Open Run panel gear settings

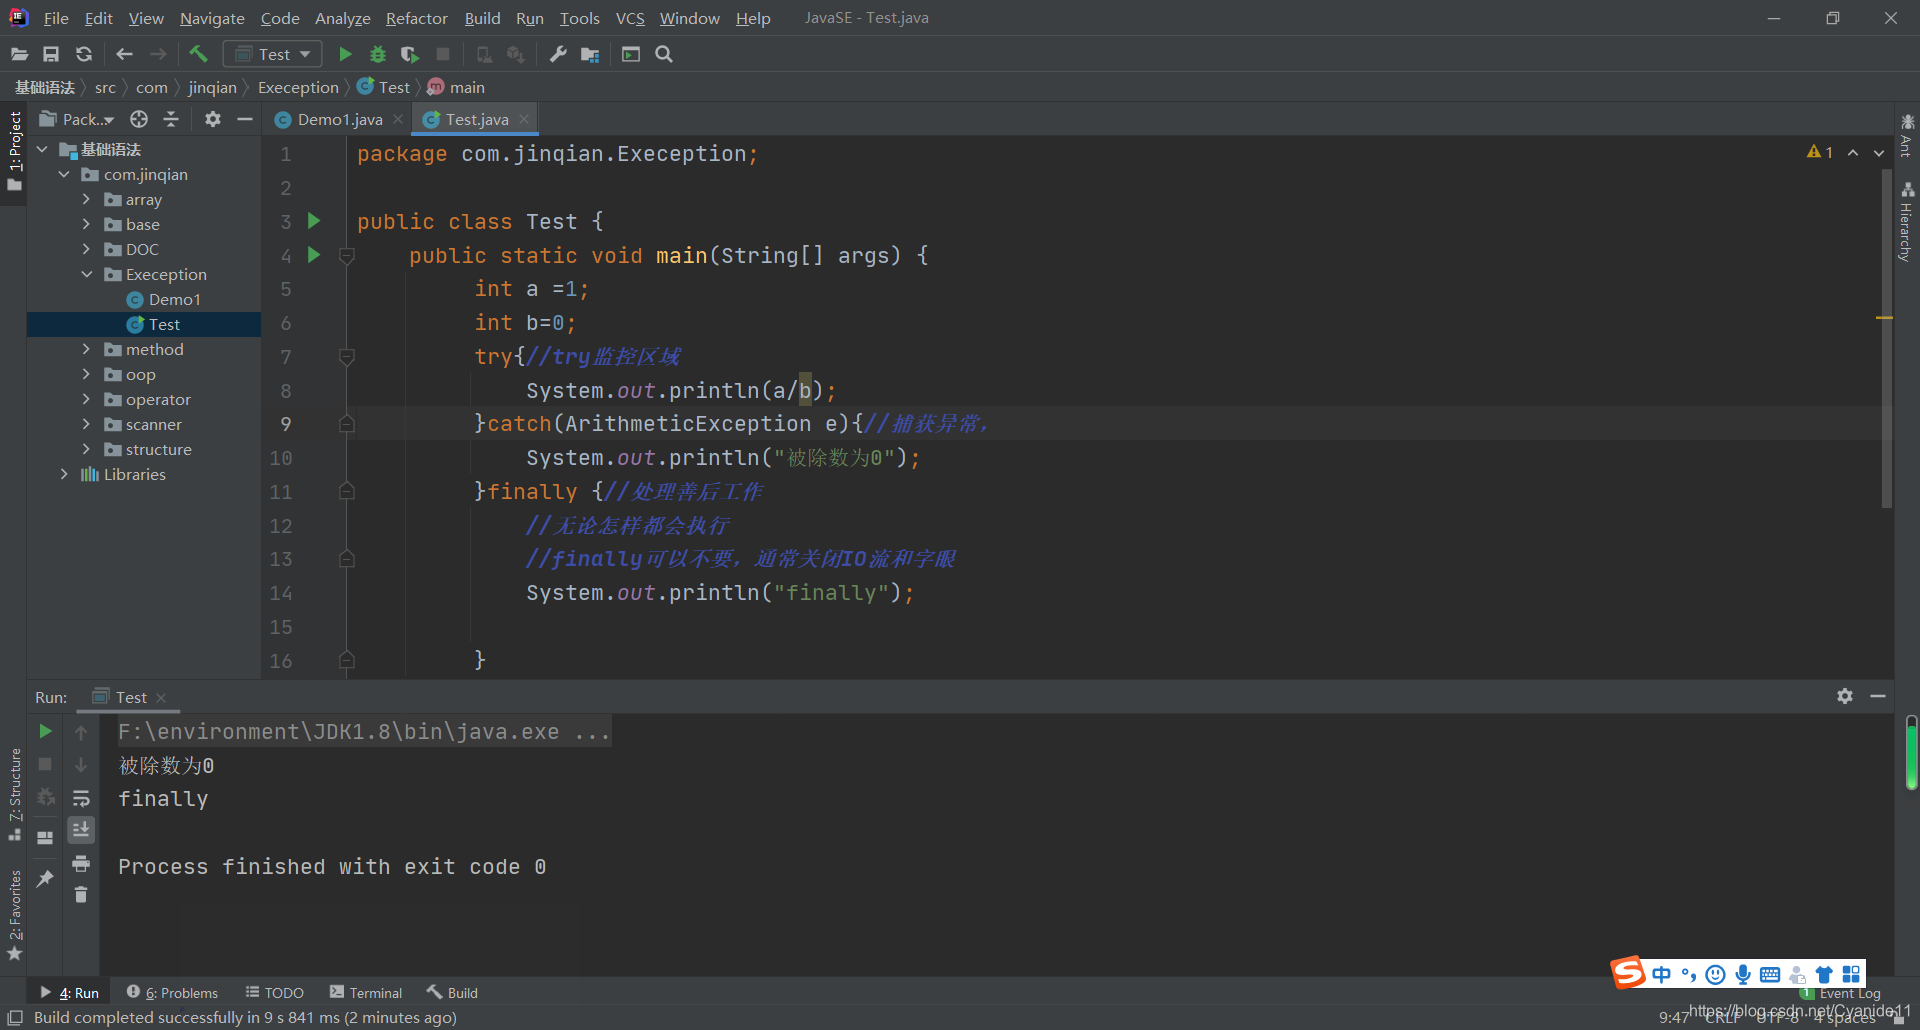[1845, 696]
